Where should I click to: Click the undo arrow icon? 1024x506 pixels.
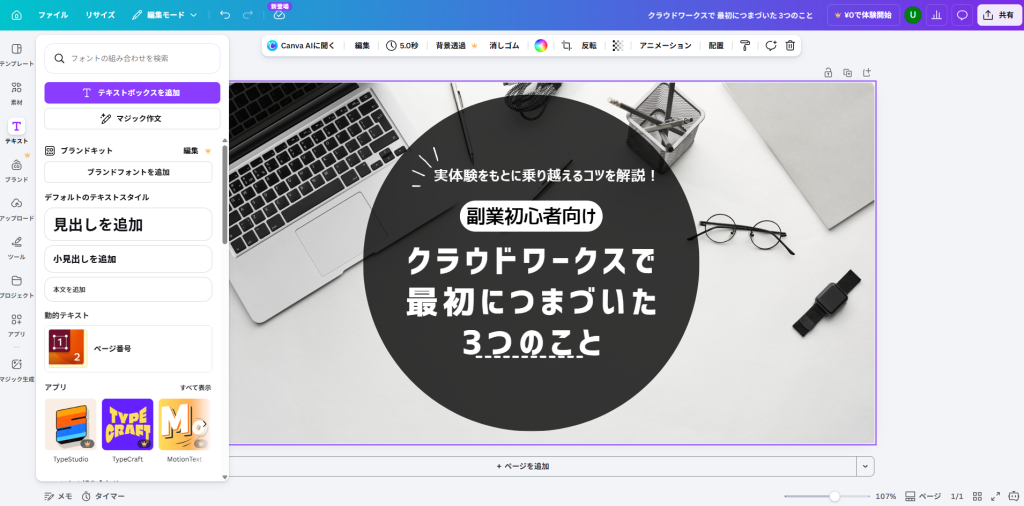click(x=225, y=14)
